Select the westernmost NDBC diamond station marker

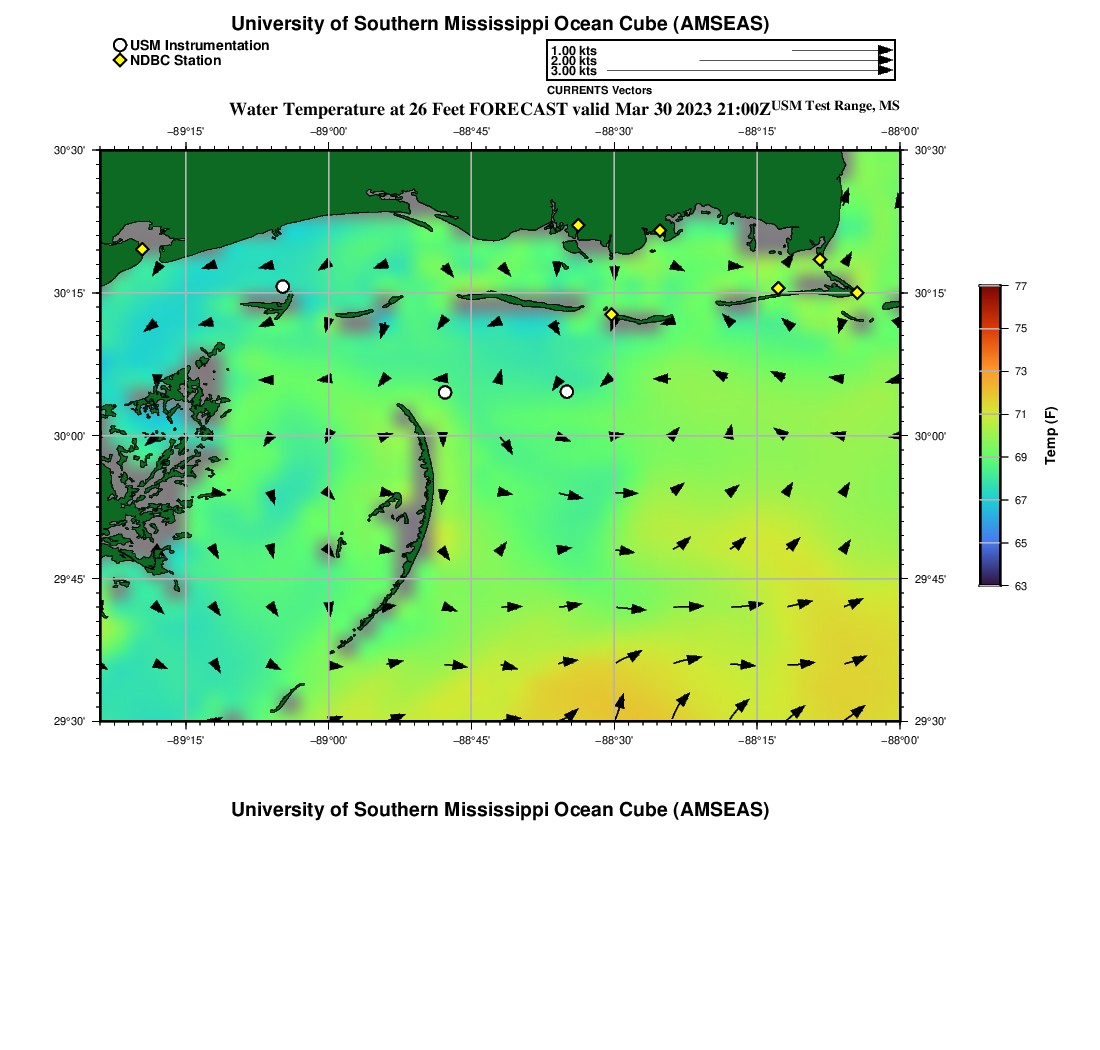click(x=142, y=249)
